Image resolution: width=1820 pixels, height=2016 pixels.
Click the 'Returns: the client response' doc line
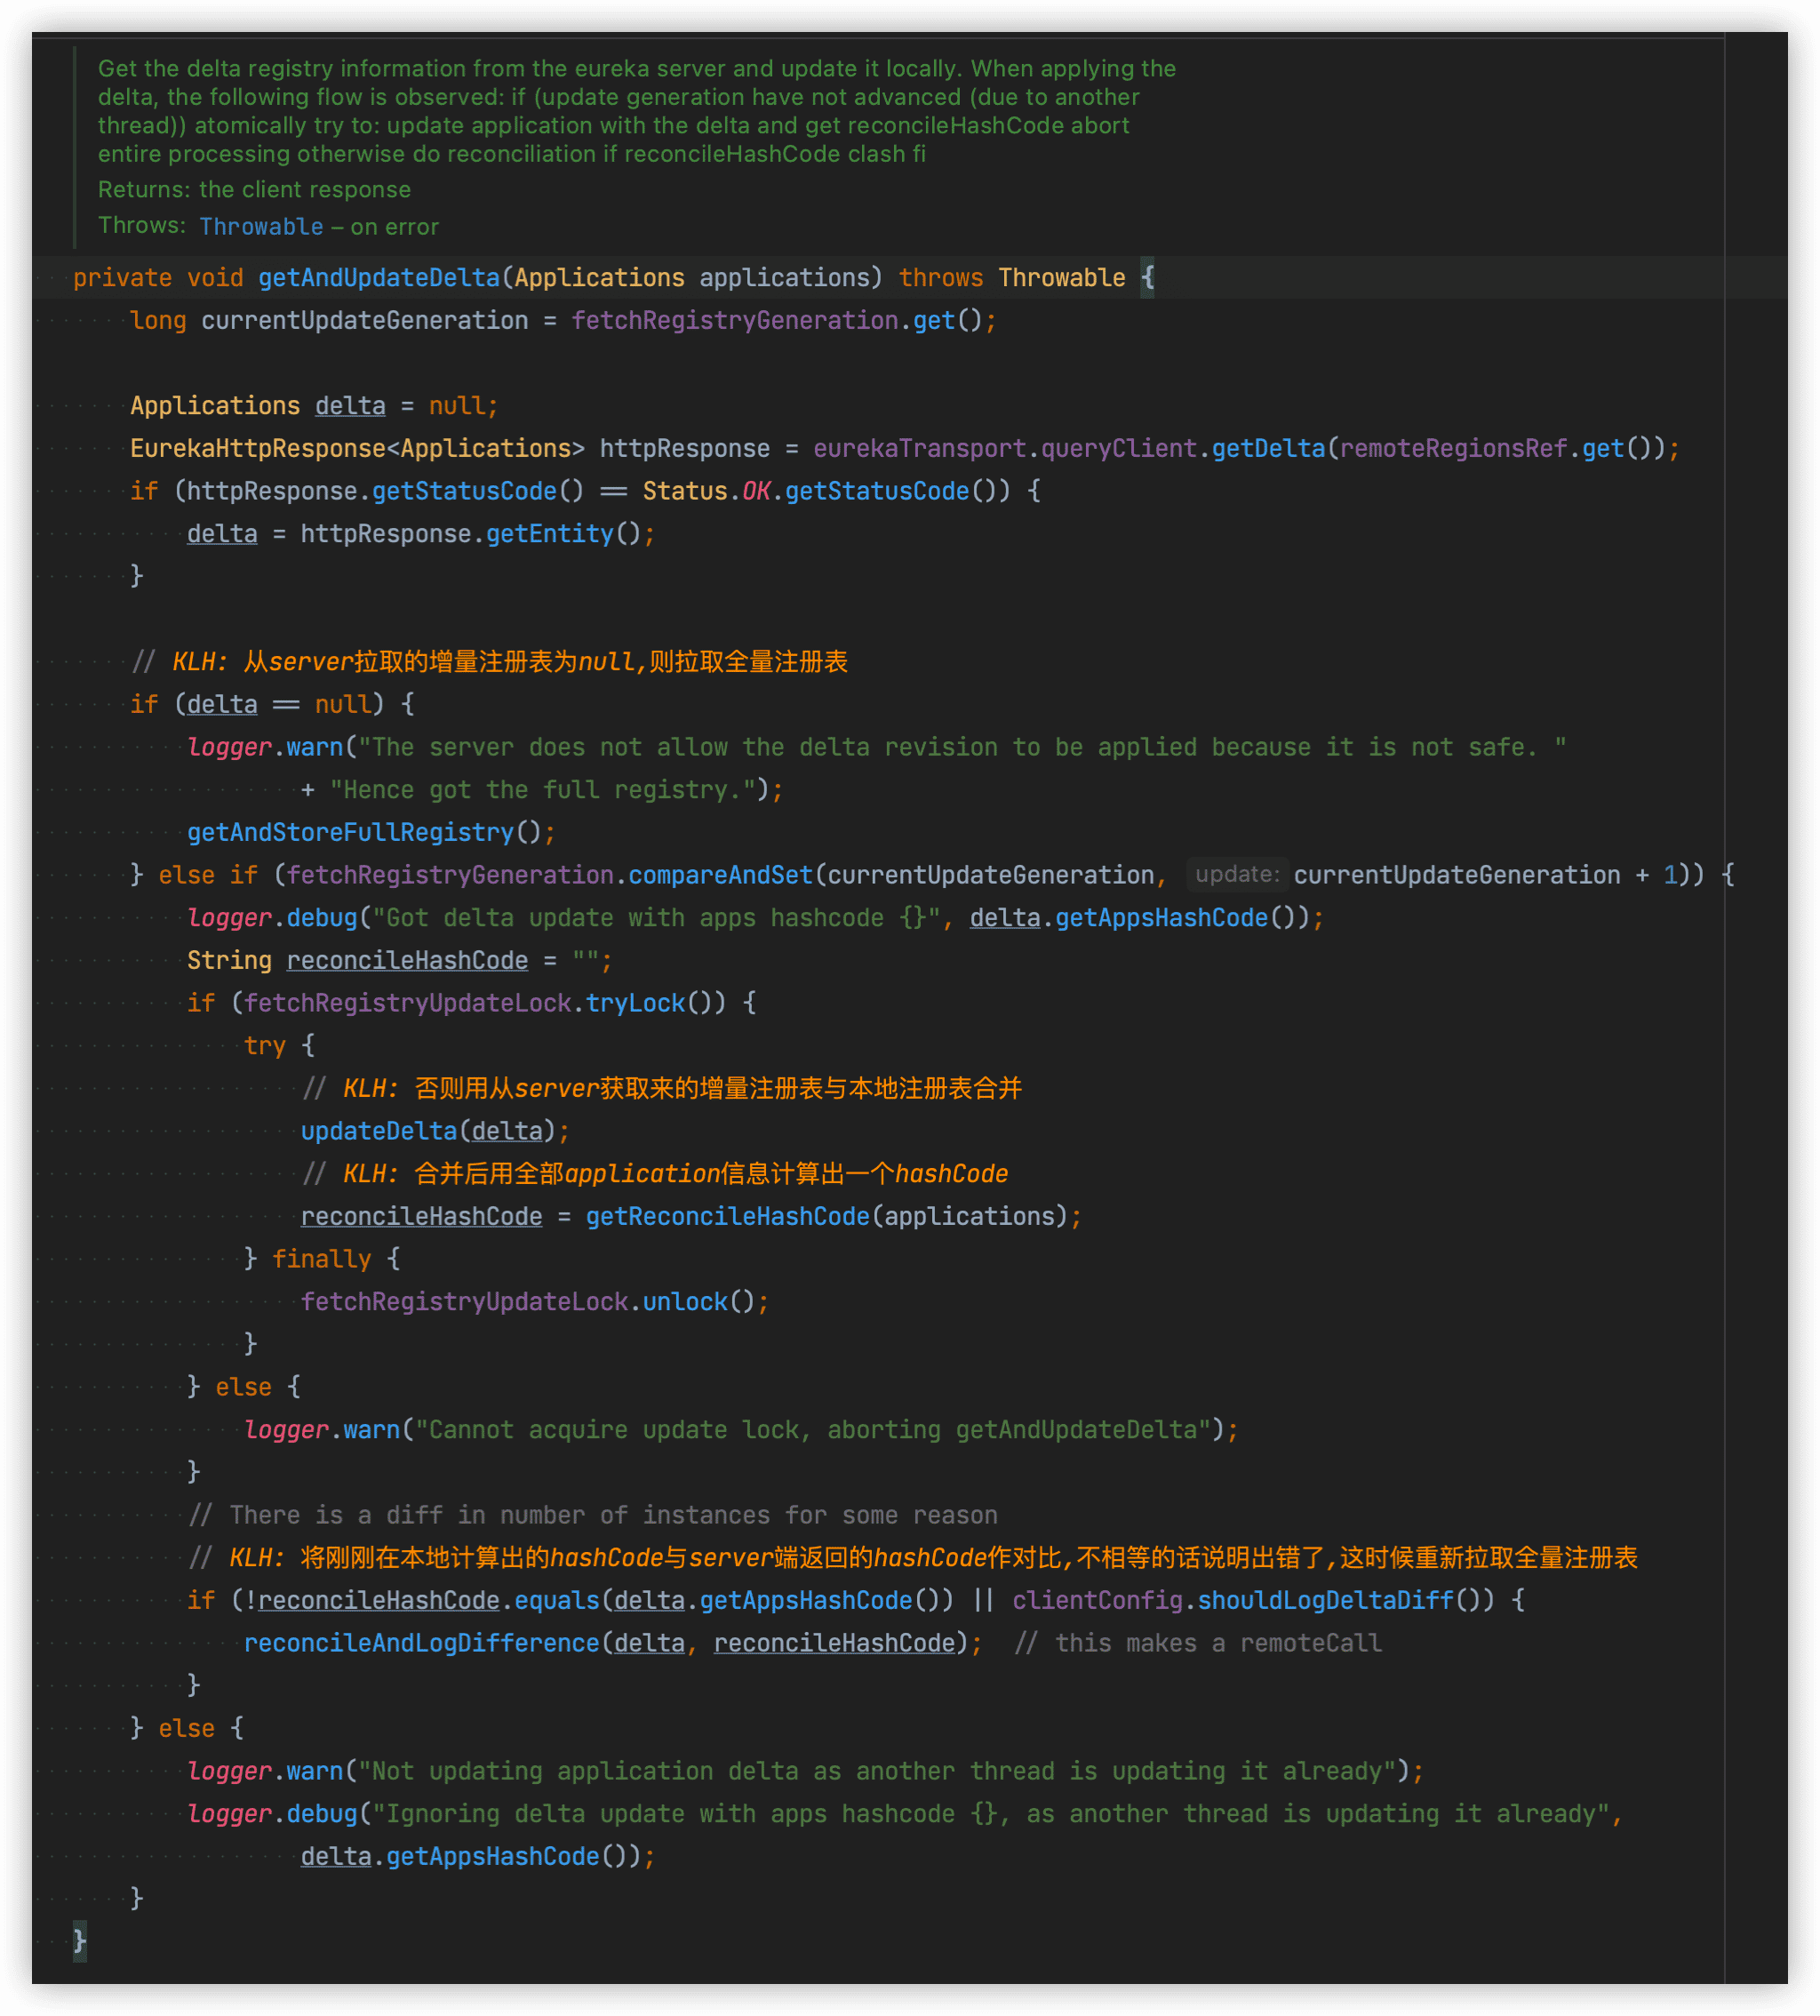click(254, 189)
